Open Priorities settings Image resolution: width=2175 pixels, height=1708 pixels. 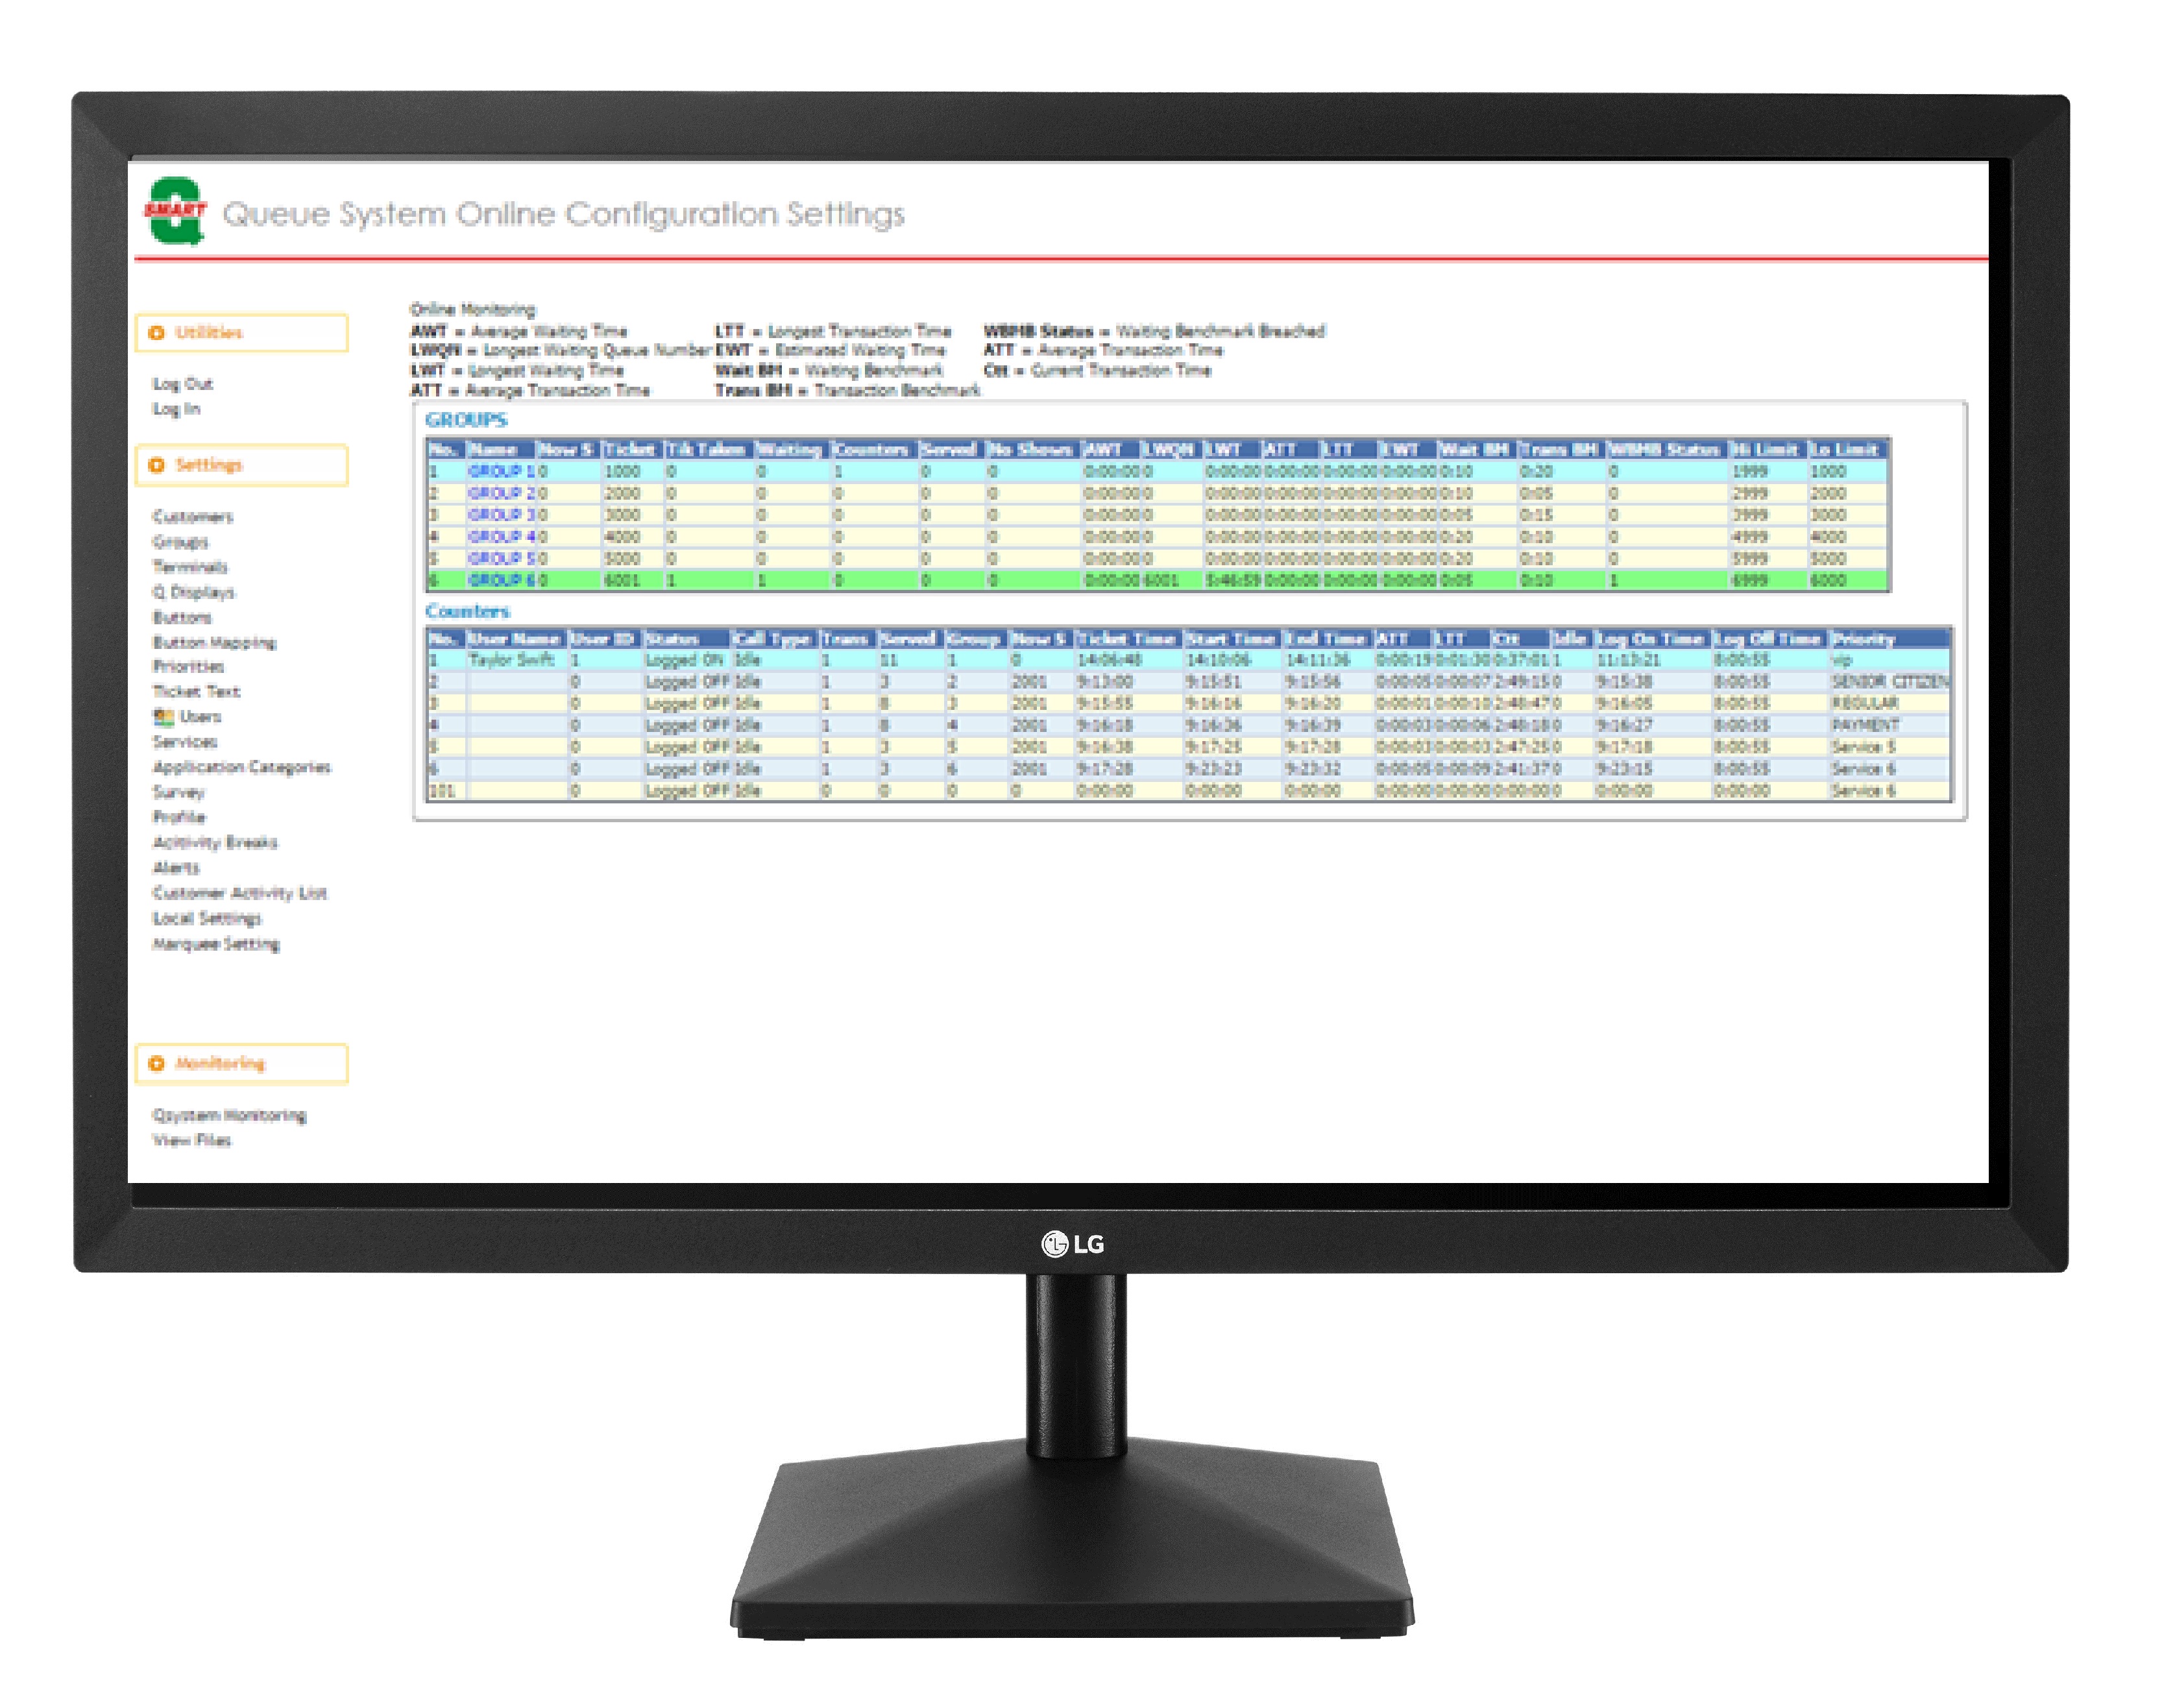[x=188, y=666]
